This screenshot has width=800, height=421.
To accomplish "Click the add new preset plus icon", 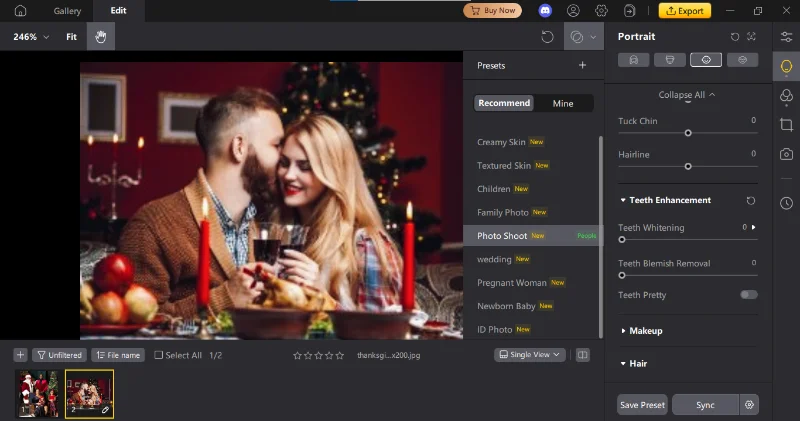I will [x=582, y=66].
